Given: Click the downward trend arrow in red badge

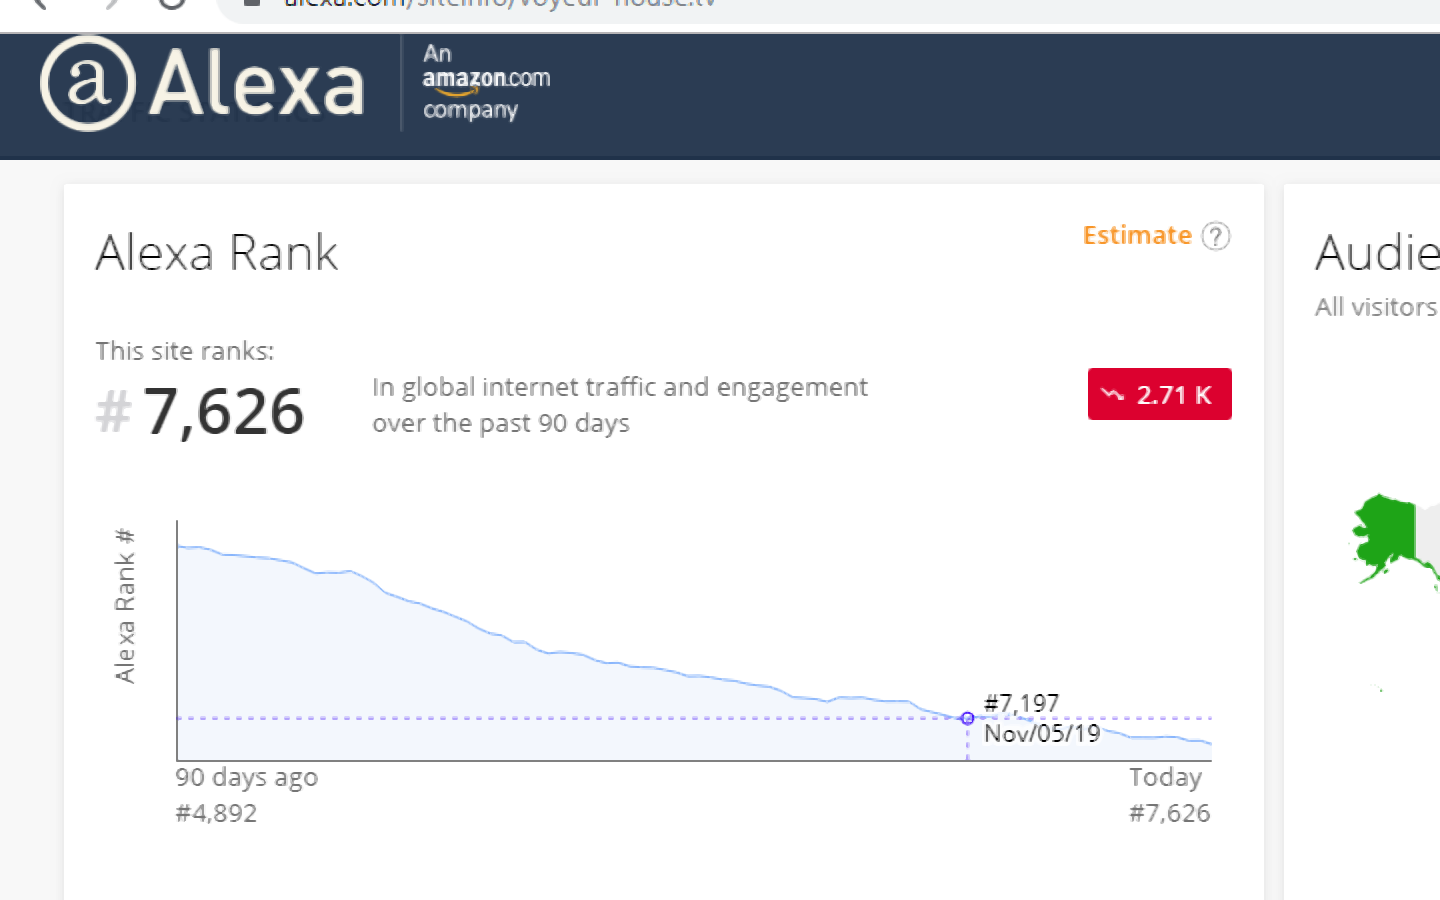Looking at the screenshot, I should (1112, 395).
